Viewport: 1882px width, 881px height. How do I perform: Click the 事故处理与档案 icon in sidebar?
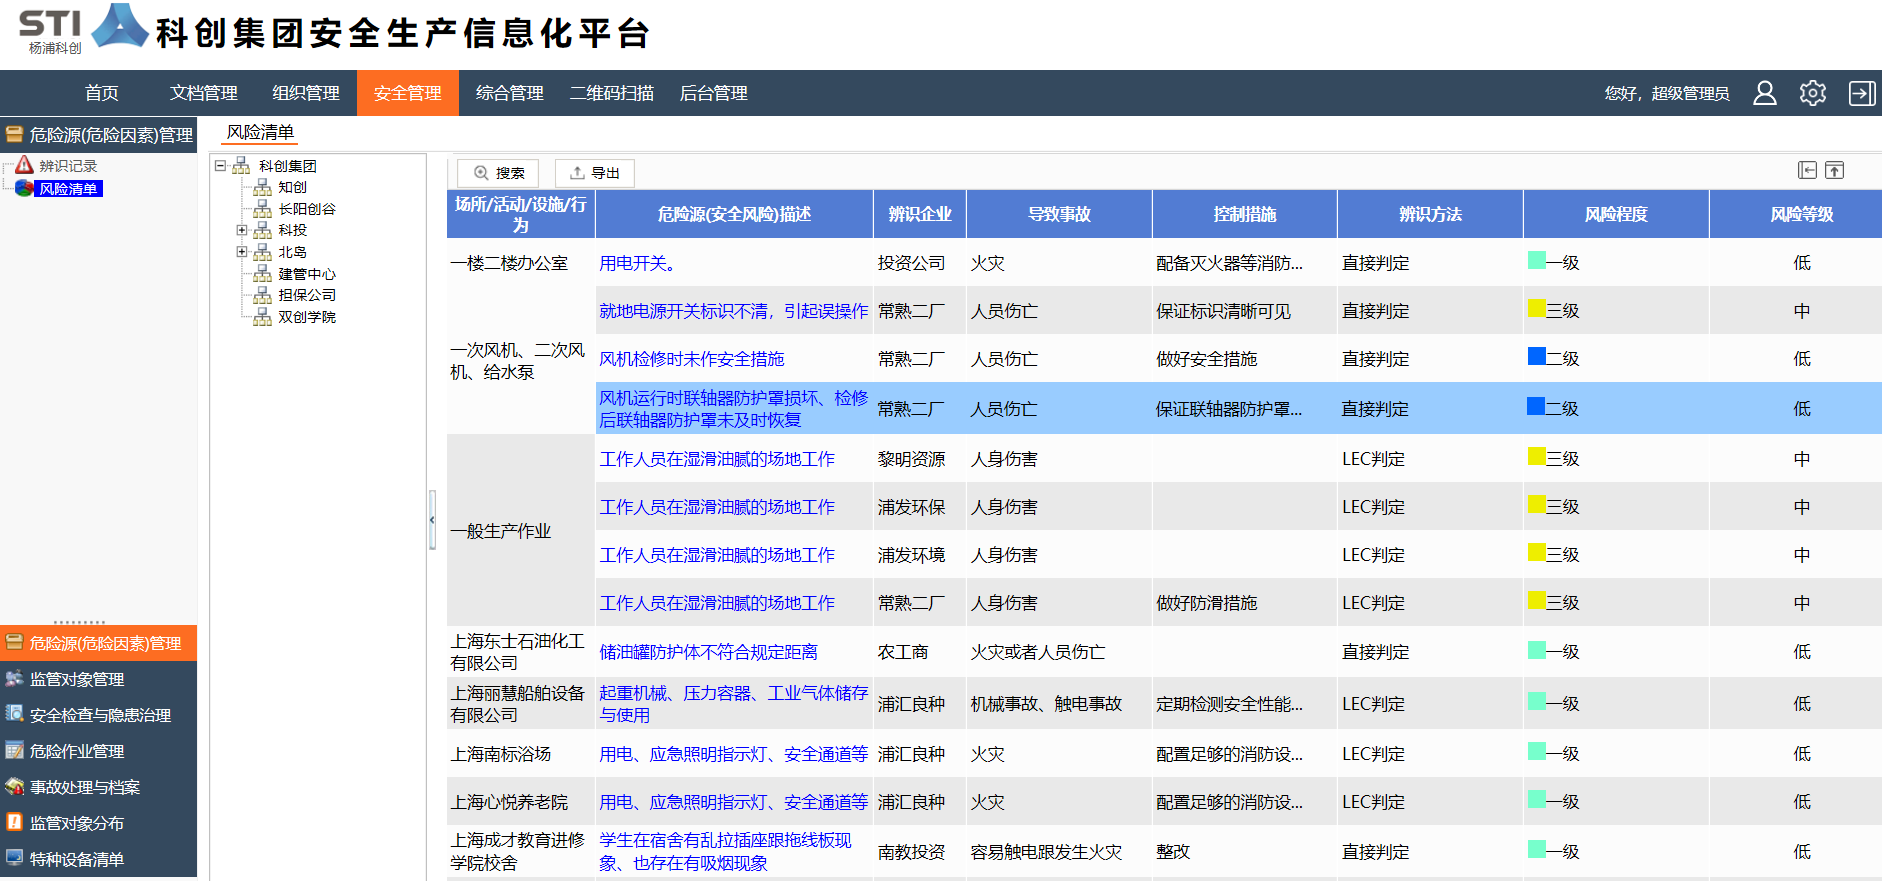14,786
